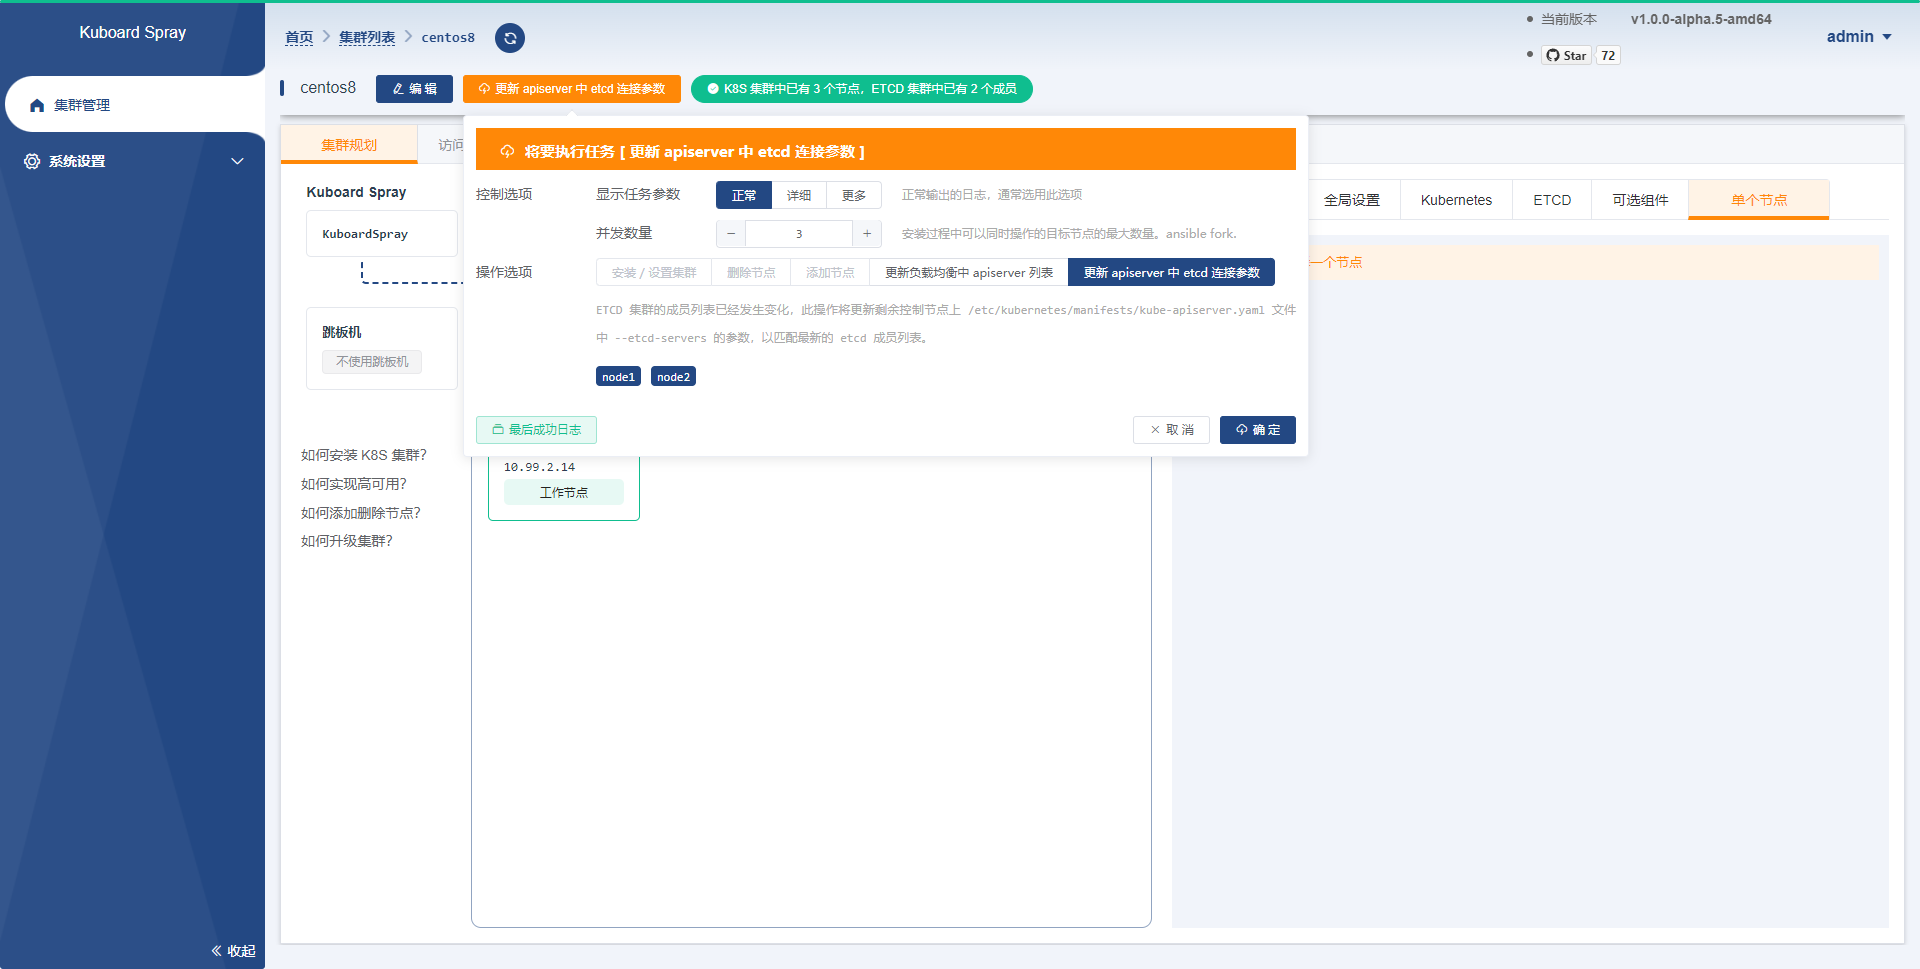This screenshot has width=1920, height=969.
Task: Select 添加节点 operation option
Action: [830, 272]
